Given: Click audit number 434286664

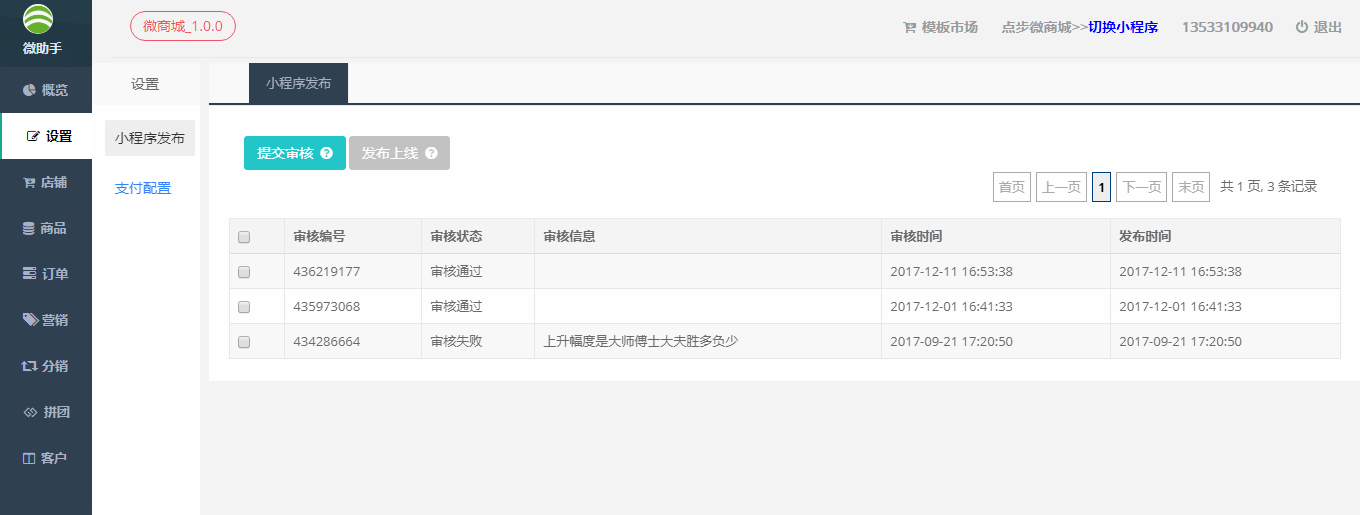Looking at the screenshot, I should tap(327, 342).
